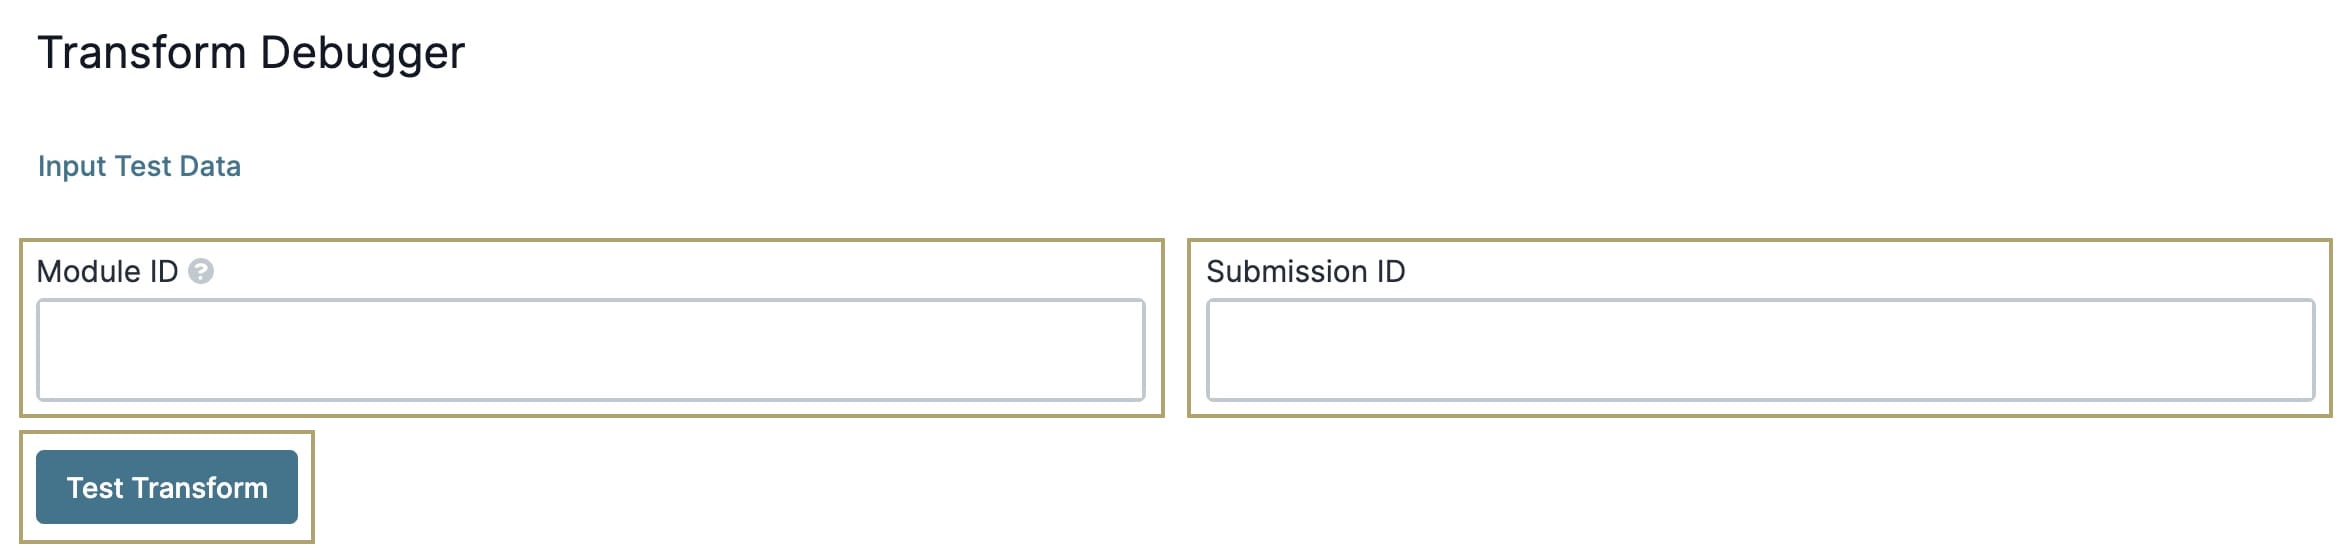
Task: Submit using Test Transform
Action: pos(167,487)
